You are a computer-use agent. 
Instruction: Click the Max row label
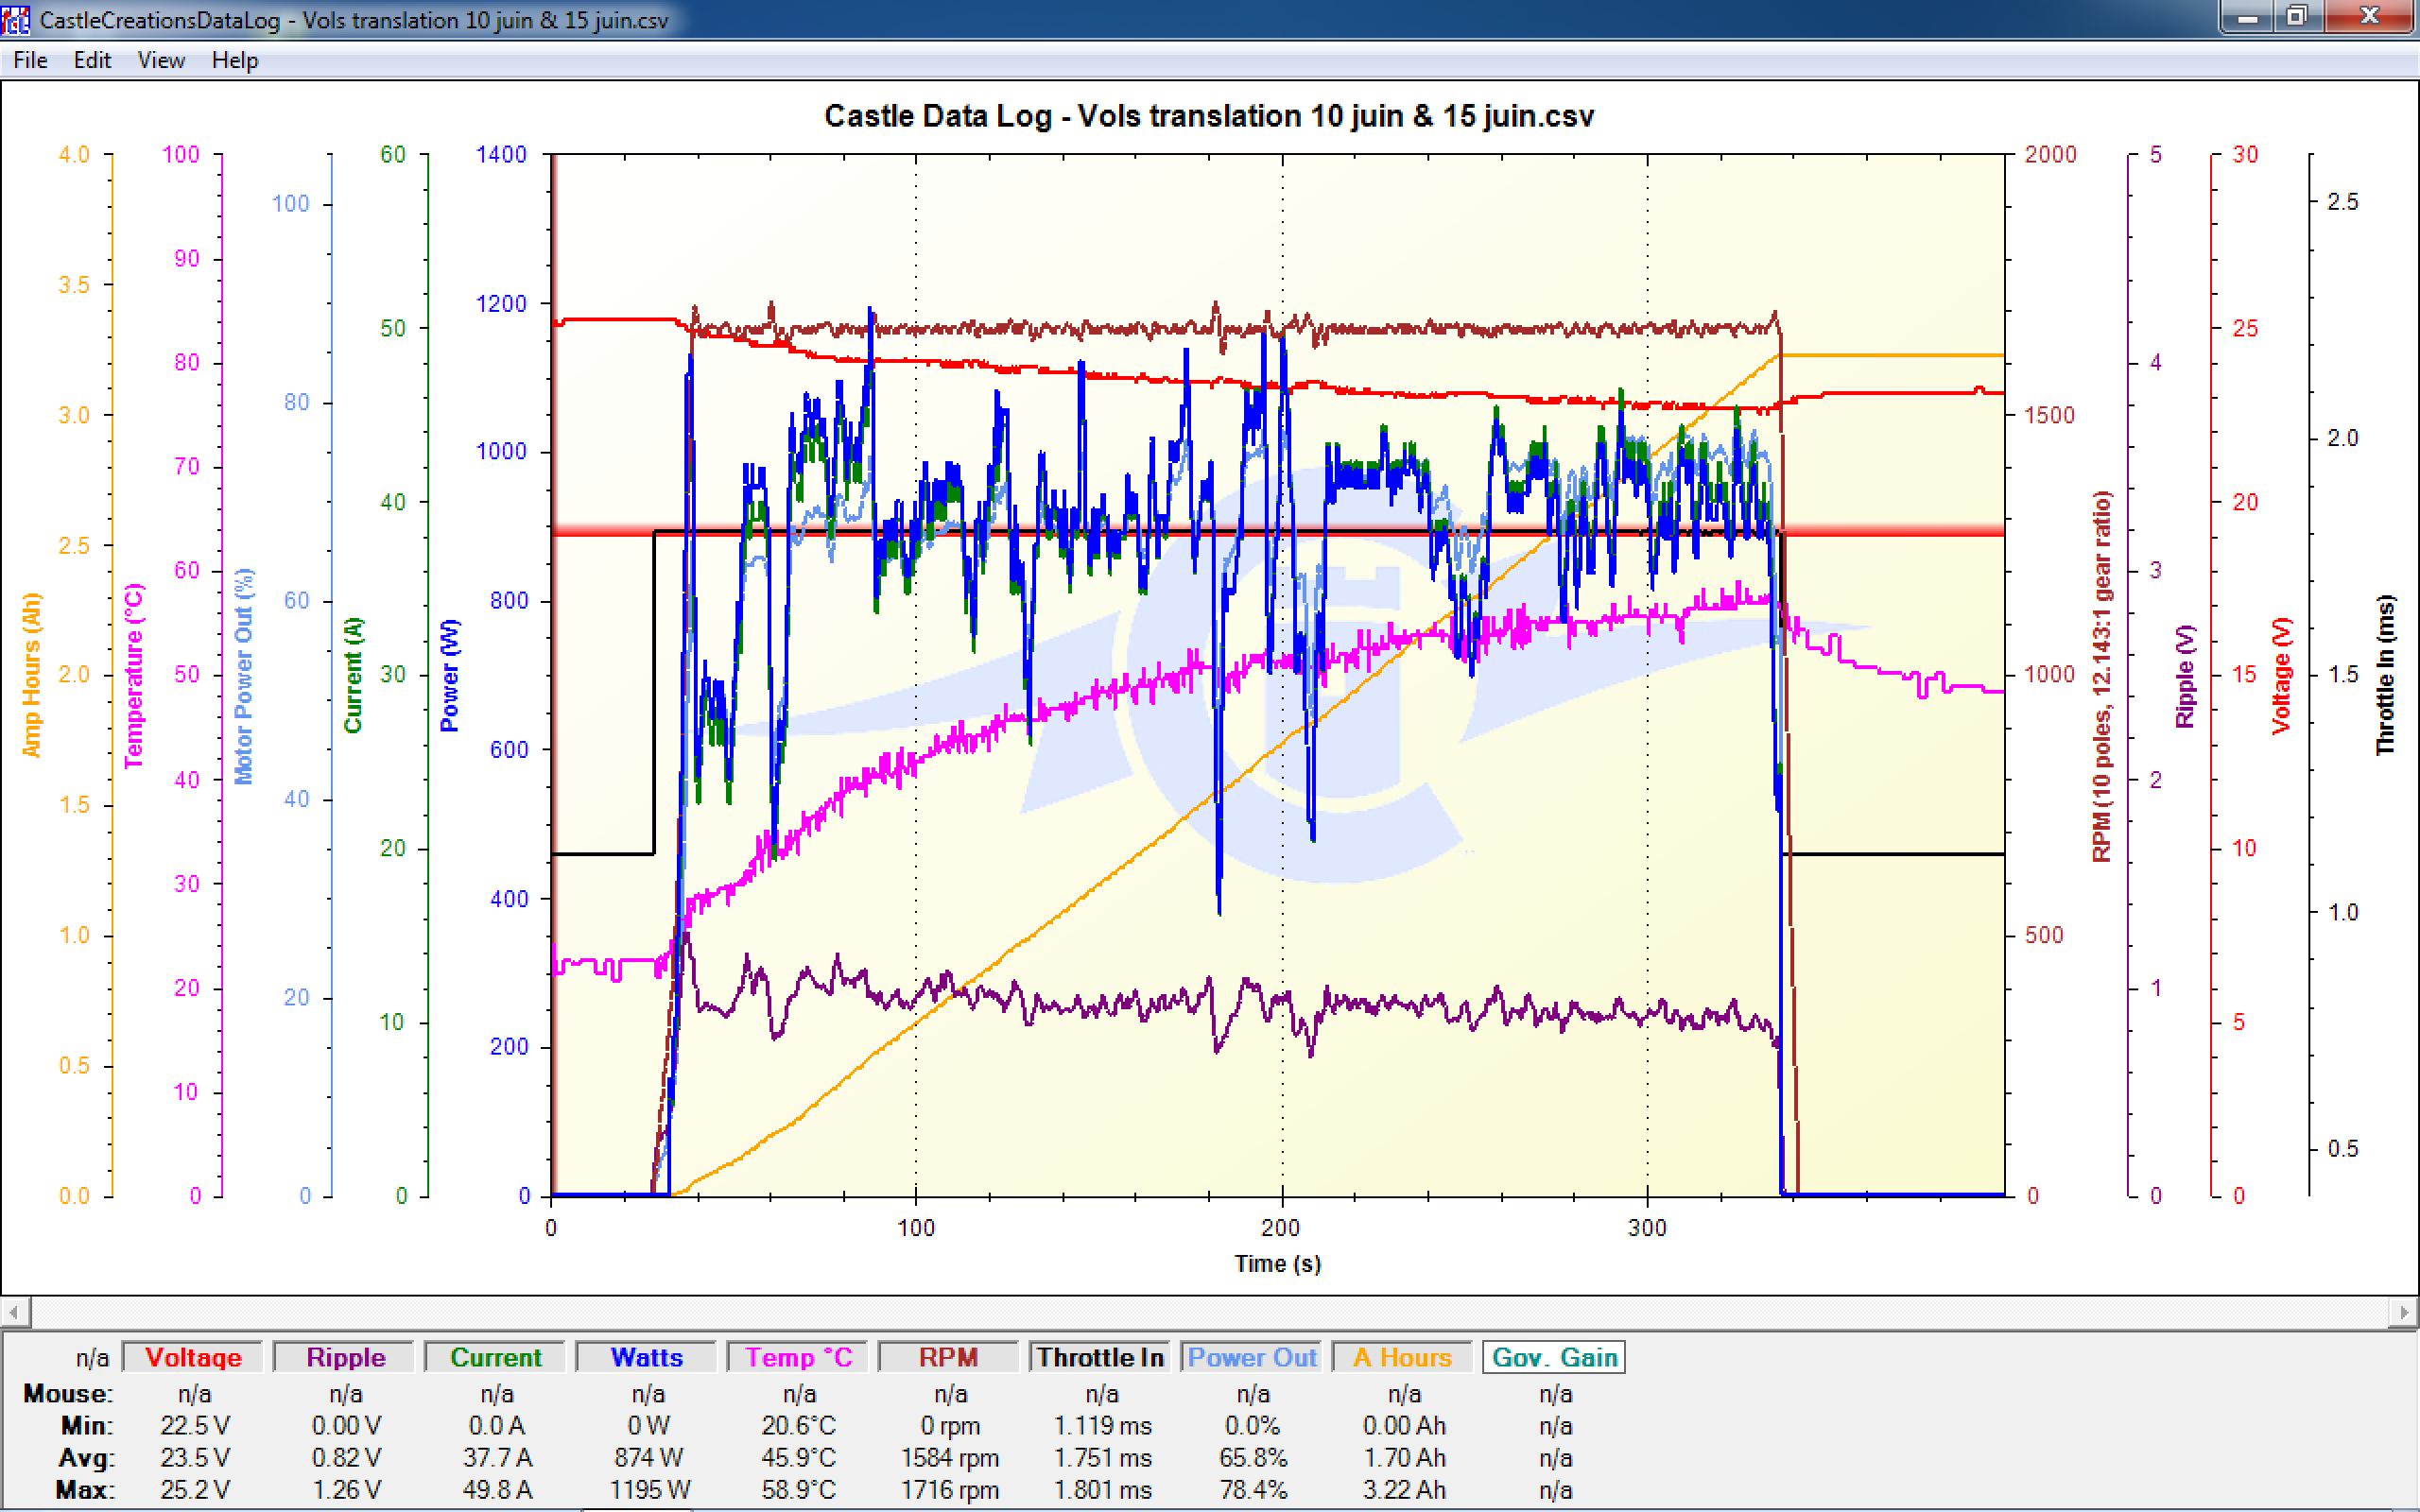pos(85,1489)
